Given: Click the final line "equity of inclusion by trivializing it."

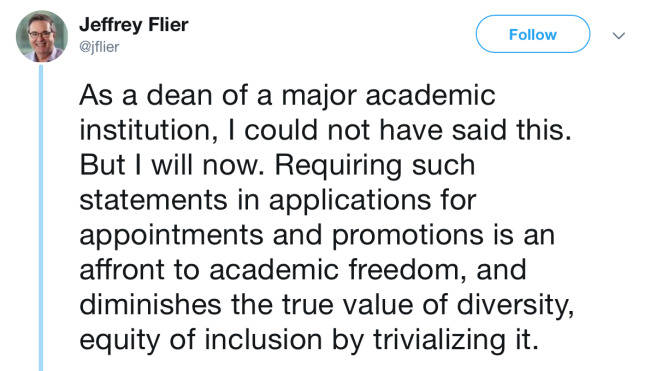Looking at the screenshot, I should point(309,340).
